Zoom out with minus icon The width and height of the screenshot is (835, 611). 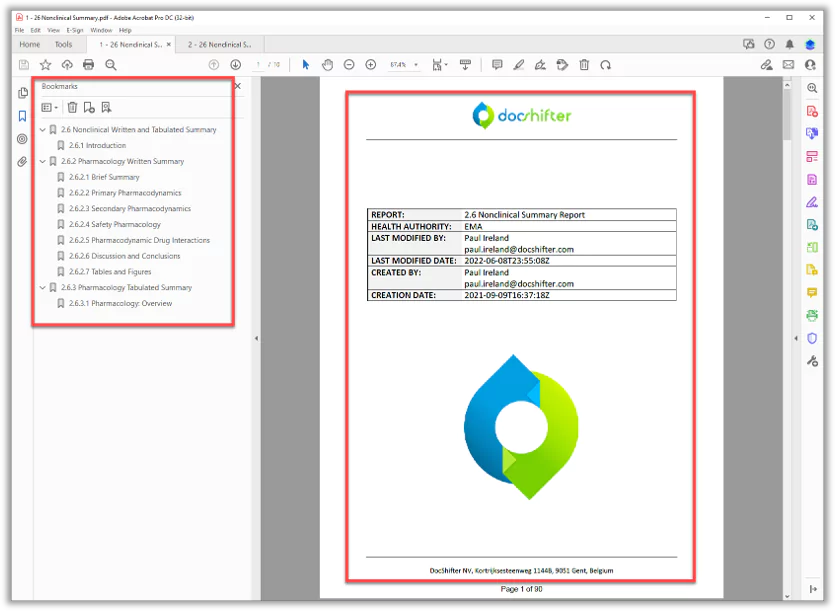click(349, 65)
